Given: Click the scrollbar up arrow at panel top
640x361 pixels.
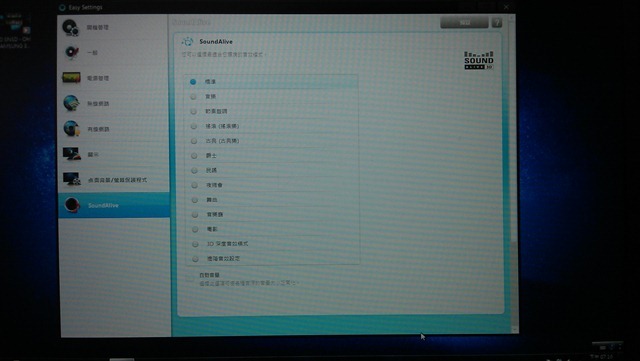Looking at the screenshot, I should 513,18.
